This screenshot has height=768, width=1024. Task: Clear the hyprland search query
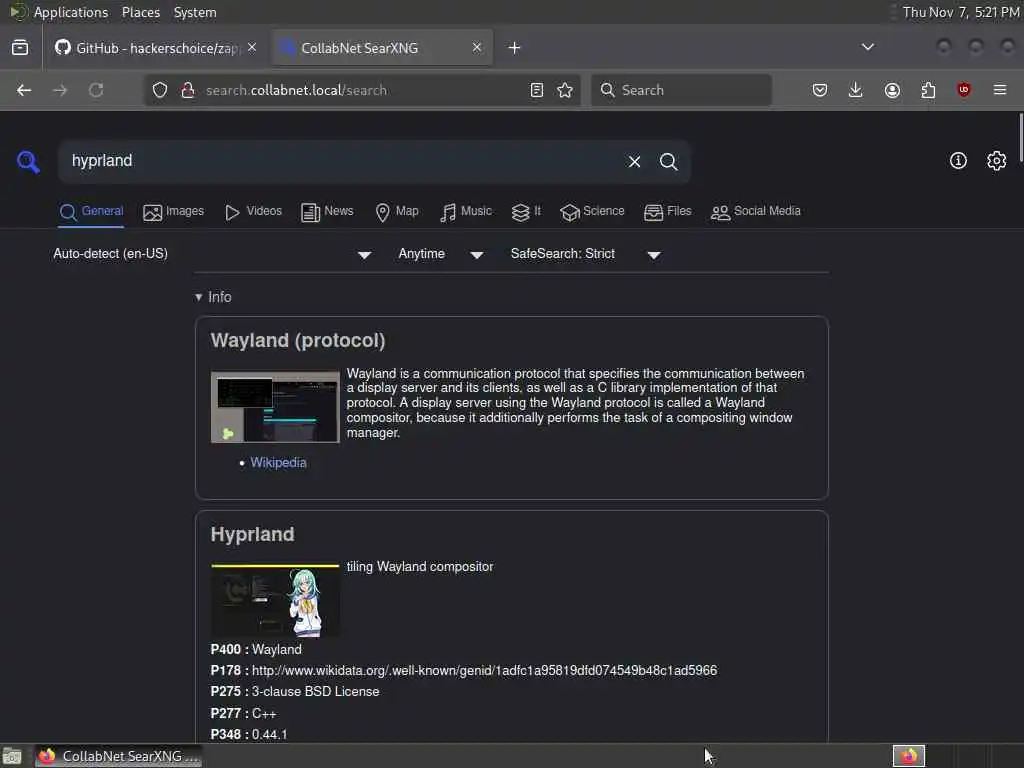tap(634, 161)
